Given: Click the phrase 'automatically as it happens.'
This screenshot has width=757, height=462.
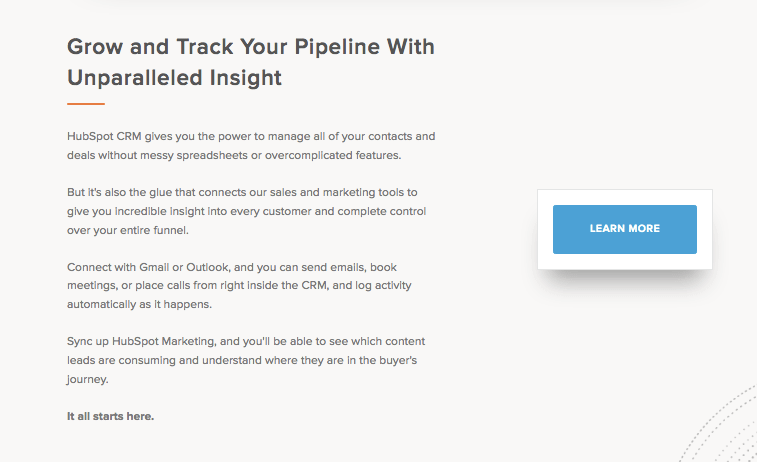Looking at the screenshot, I should [140, 305].
